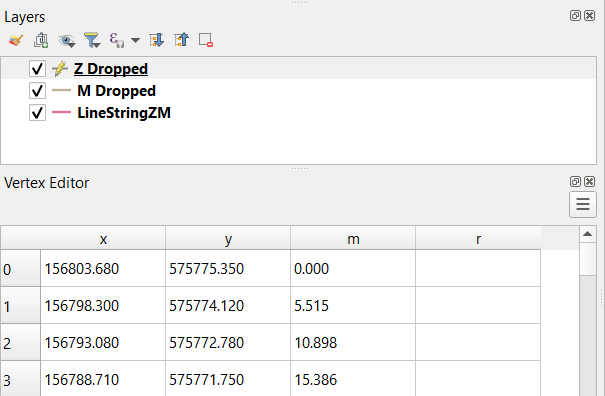The height and width of the screenshot is (396, 605).
Task: Click the x column header
Action: tap(103, 239)
